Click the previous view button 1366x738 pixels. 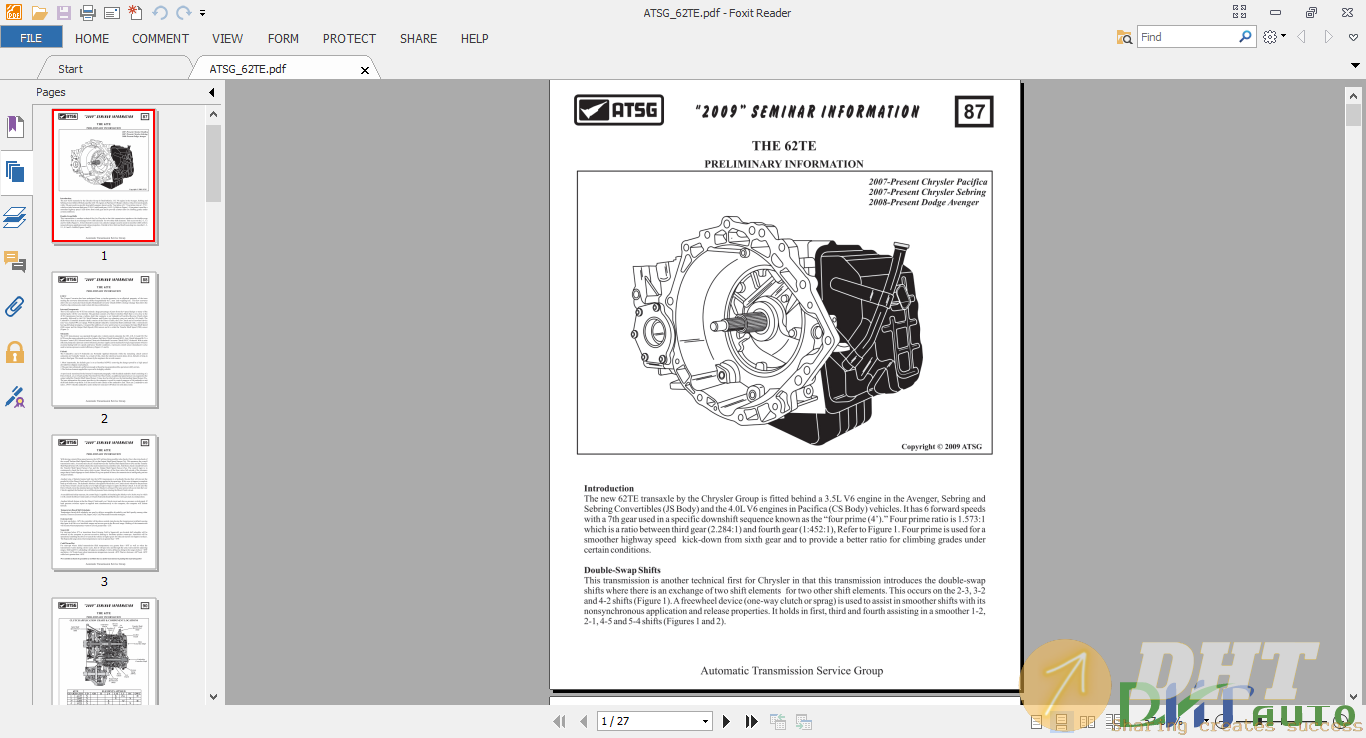pyautogui.click(x=778, y=721)
